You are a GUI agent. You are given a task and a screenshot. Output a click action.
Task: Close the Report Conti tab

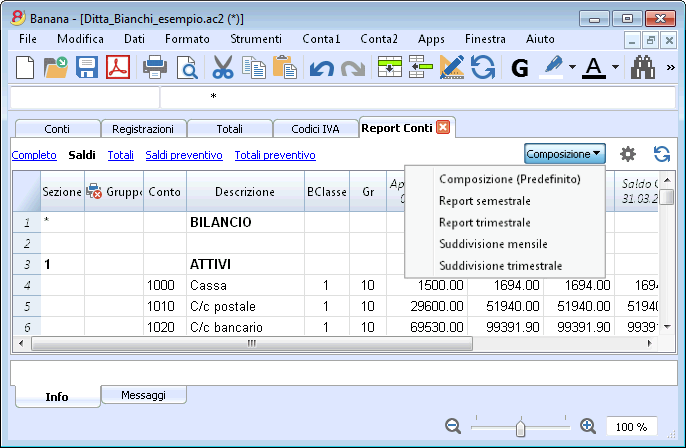pos(443,127)
